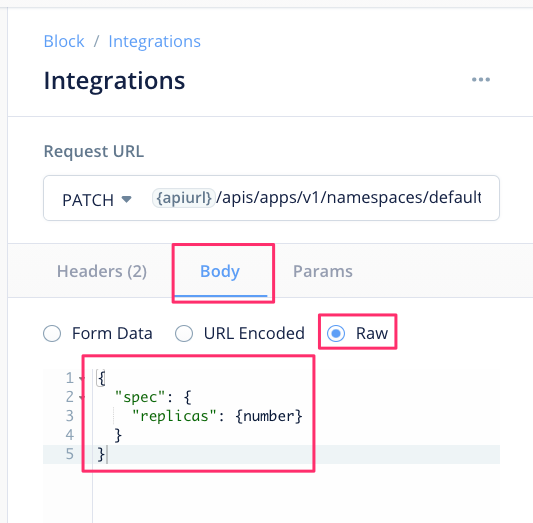The image size is (533, 523).
Task: Click the /apis/apps/v1 URL path field
Action: [348, 198]
